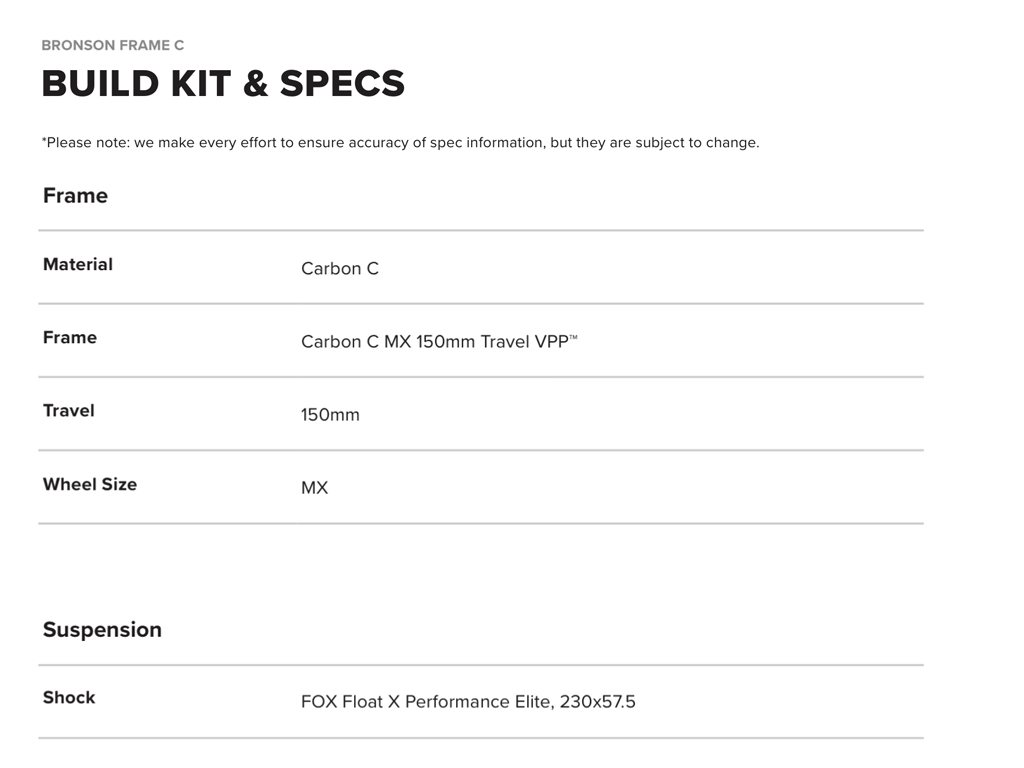Select the 150mm travel value
The image size is (1024, 768).
[330, 414]
